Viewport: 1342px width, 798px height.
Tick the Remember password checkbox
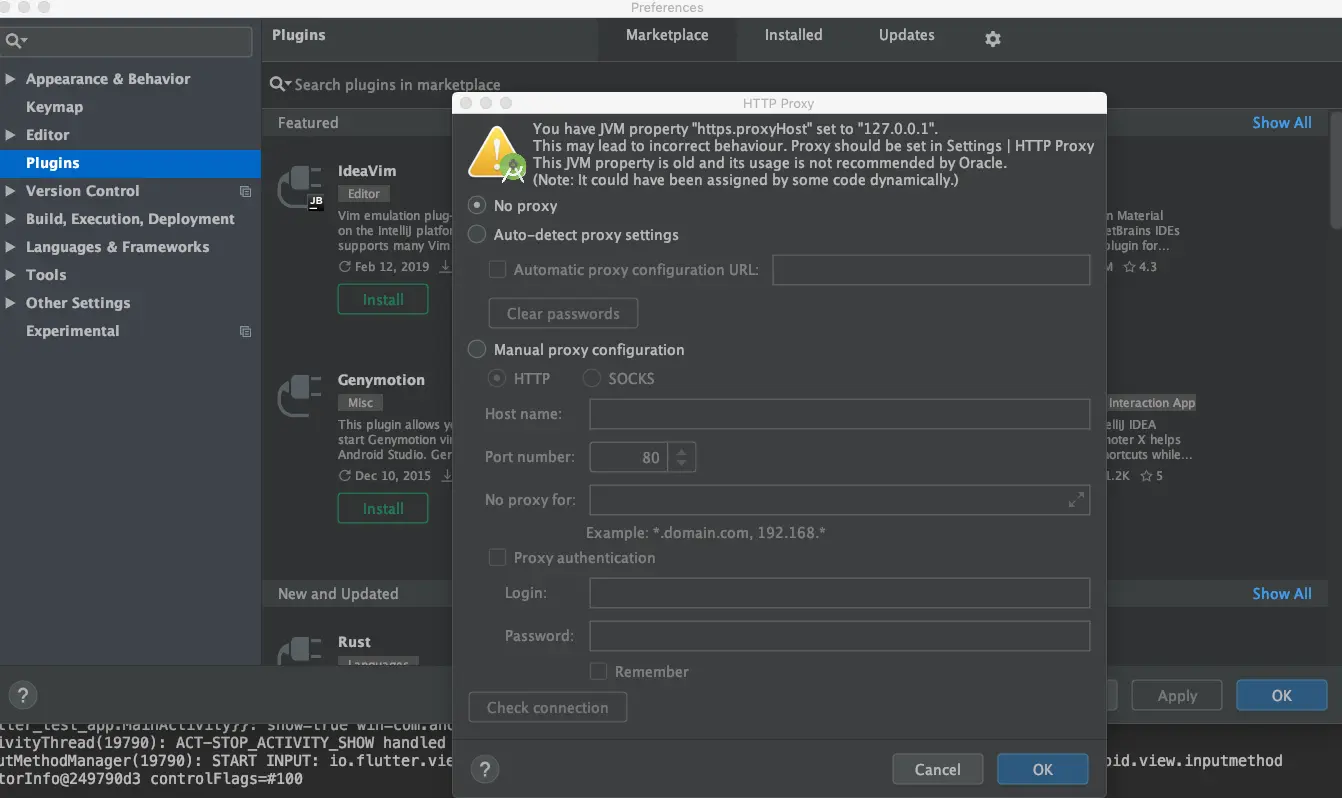598,671
